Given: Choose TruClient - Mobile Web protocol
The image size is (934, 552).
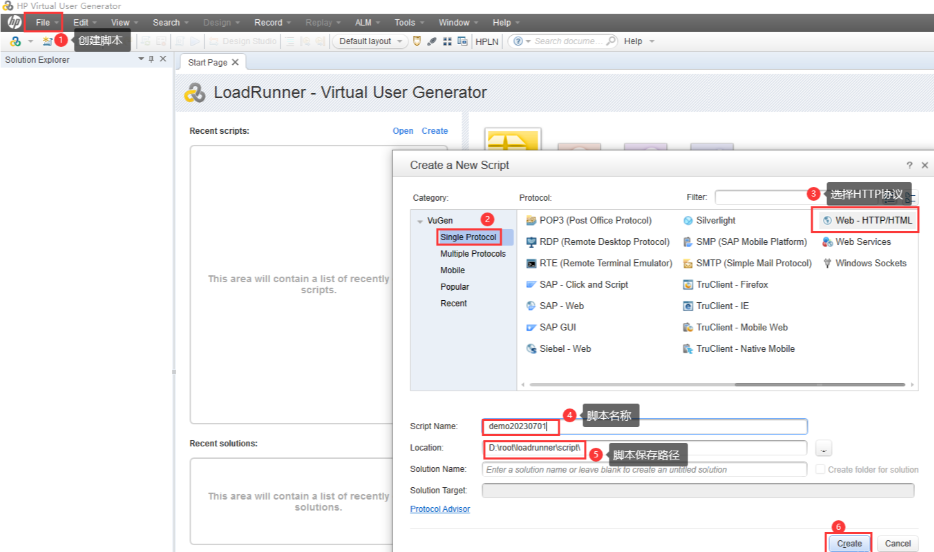Looking at the screenshot, I should pyautogui.click(x=736, y=328).
